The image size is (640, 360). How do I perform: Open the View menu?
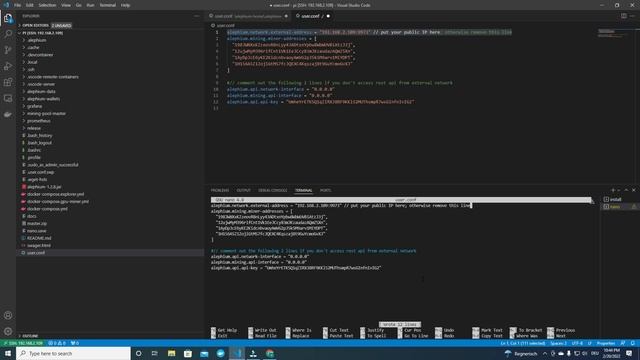click(x=66, y=5)
